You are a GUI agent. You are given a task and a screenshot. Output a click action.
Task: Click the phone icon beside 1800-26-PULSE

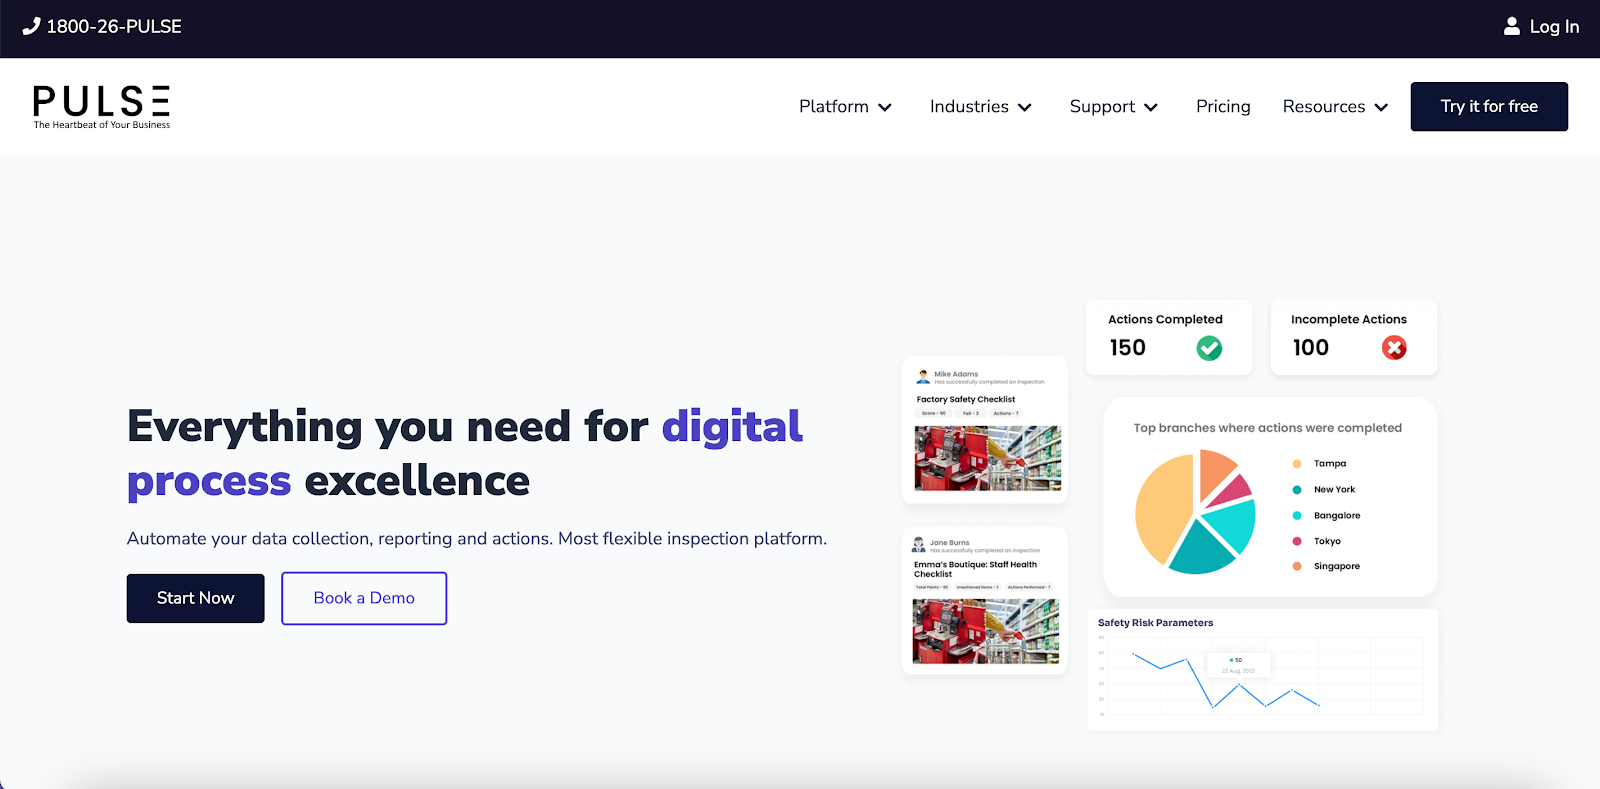tap(31, 27)
